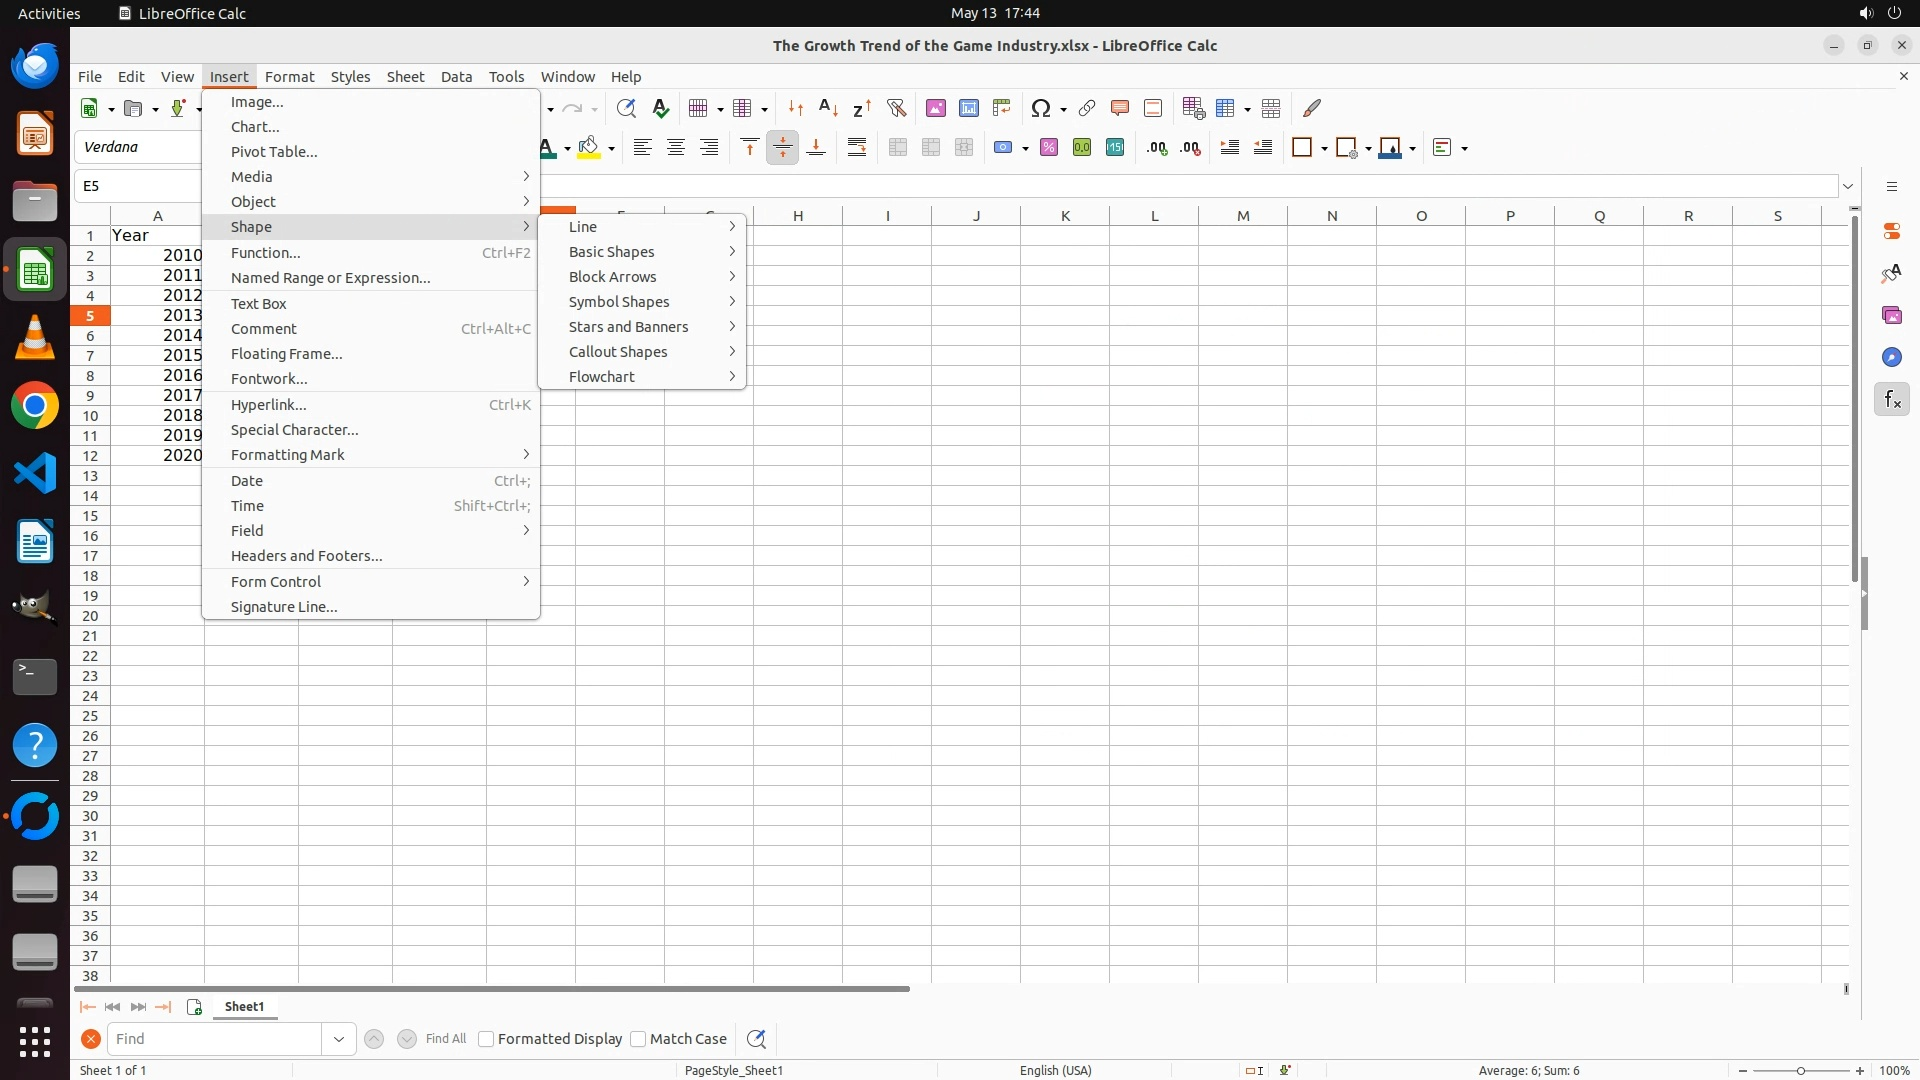Click the AutoFilter toolbar icon
The height and width of the screenshot is (1080, 1920).
coord(896,108)
